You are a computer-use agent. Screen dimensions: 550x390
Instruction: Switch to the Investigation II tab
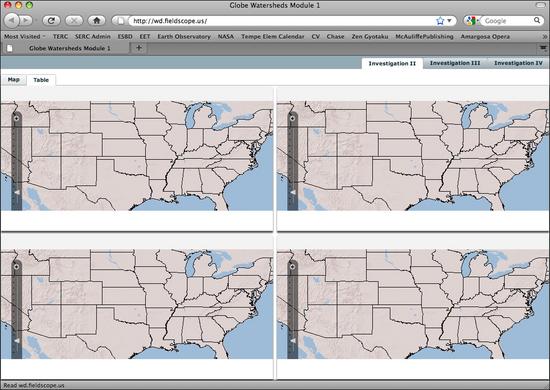tap(392, 63)
